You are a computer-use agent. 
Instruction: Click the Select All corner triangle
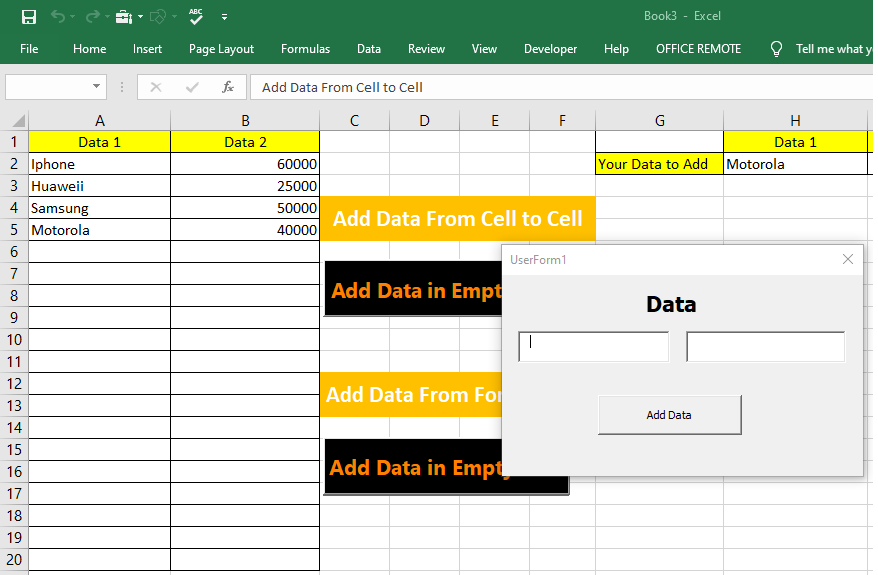(x=18, y=120)
